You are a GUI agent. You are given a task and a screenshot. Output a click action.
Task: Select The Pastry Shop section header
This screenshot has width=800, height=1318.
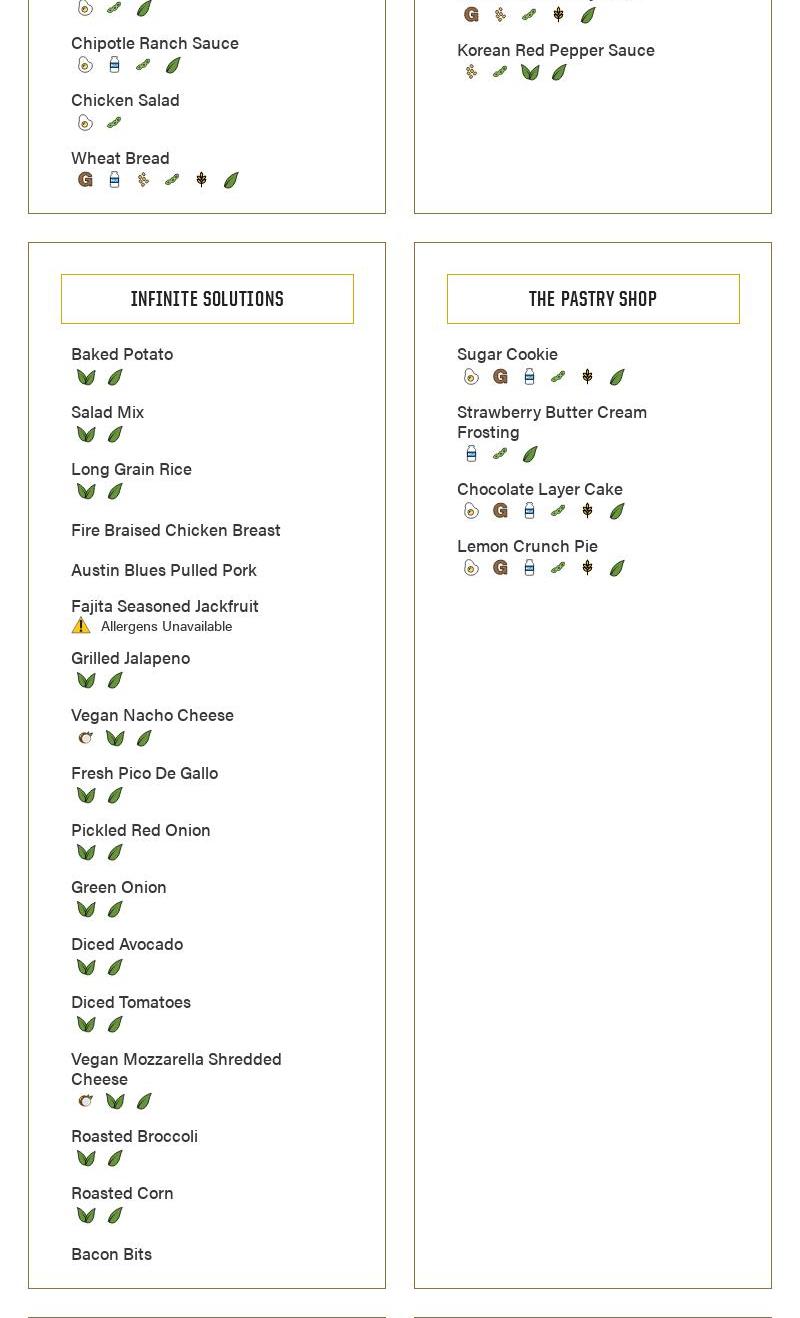pyautogui.click(x=593, y=299)
